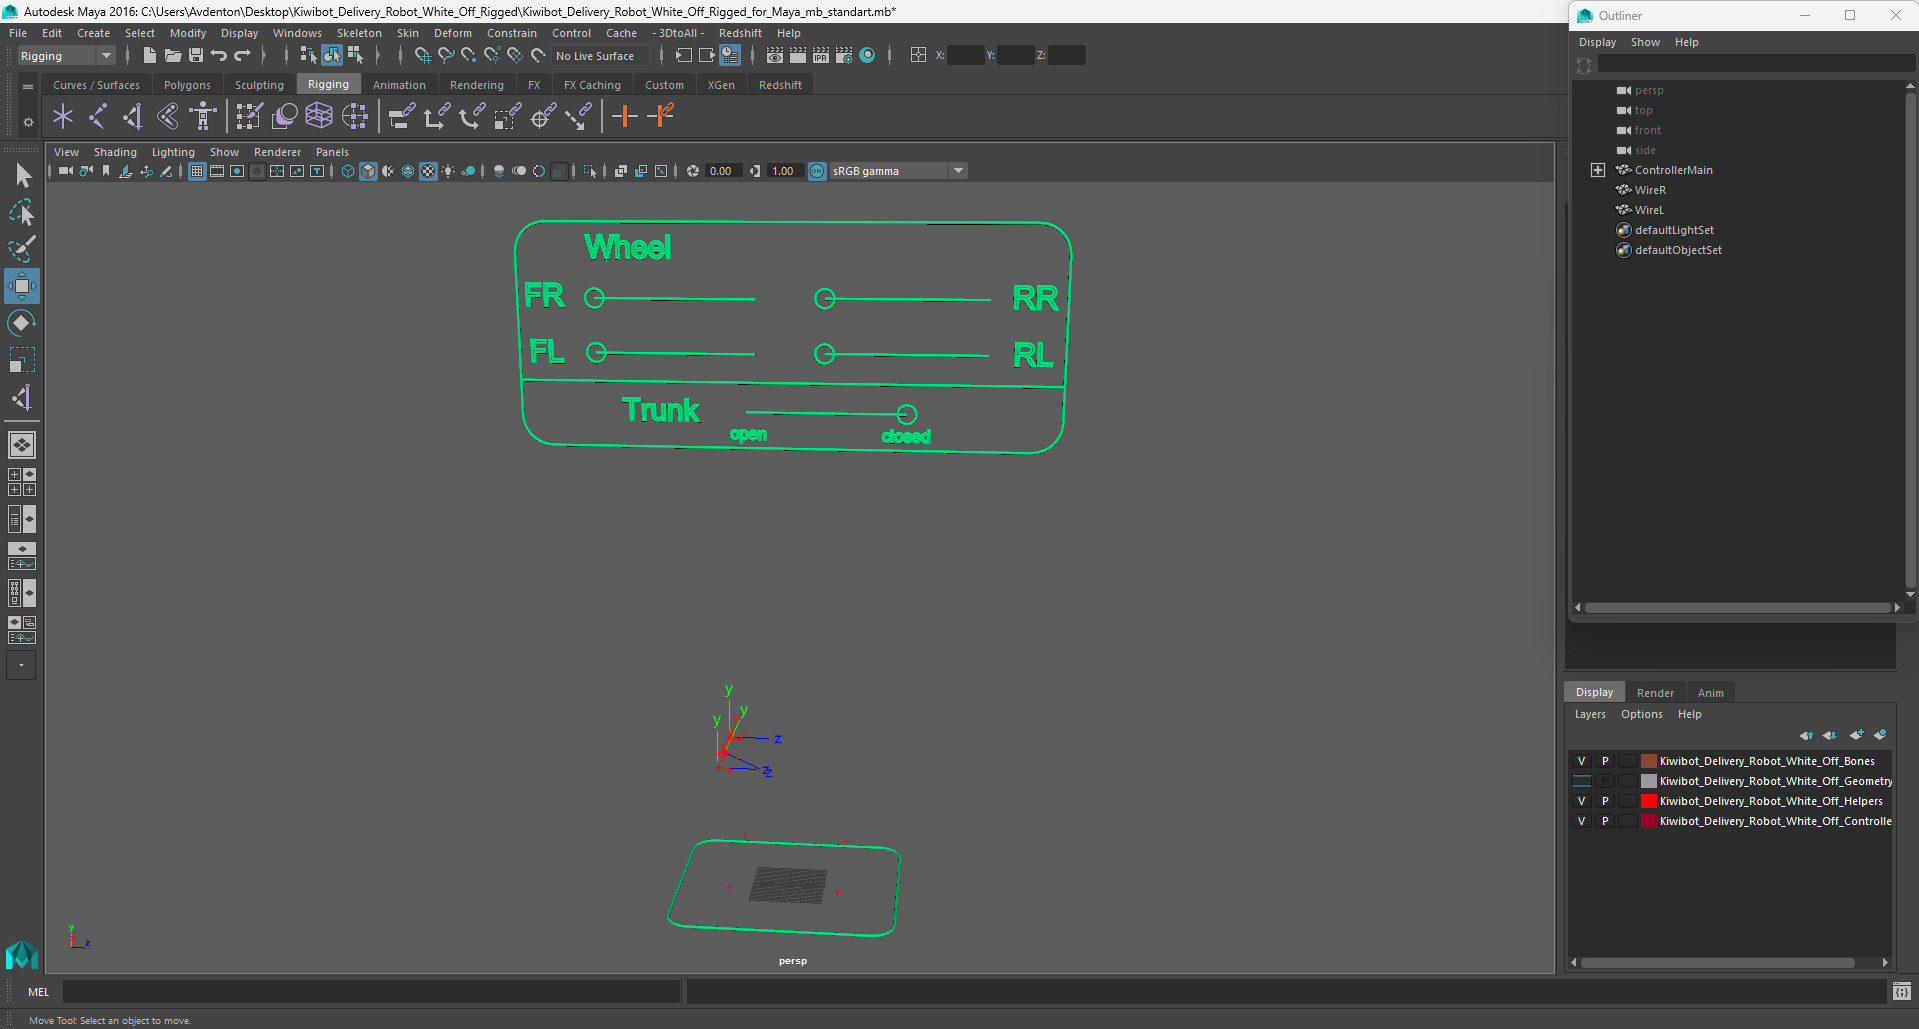Open the layer editor Options menu

pyautogui.click(x=1641, y=714)
